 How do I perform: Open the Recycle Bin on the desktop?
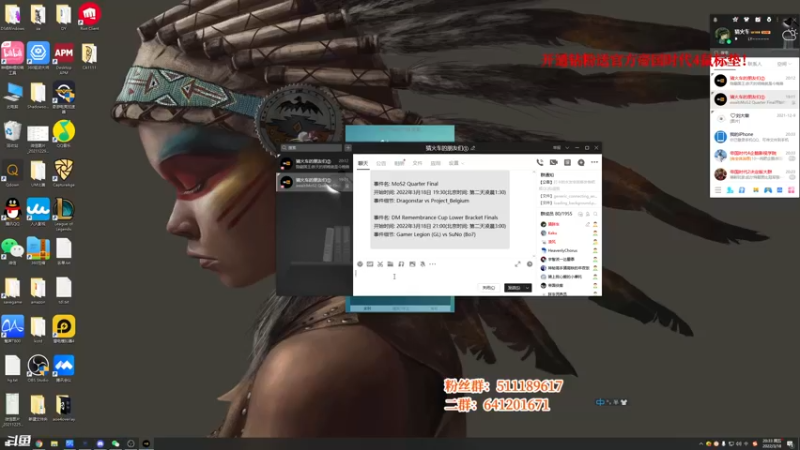pyautogui.click(x=12, y=134)
